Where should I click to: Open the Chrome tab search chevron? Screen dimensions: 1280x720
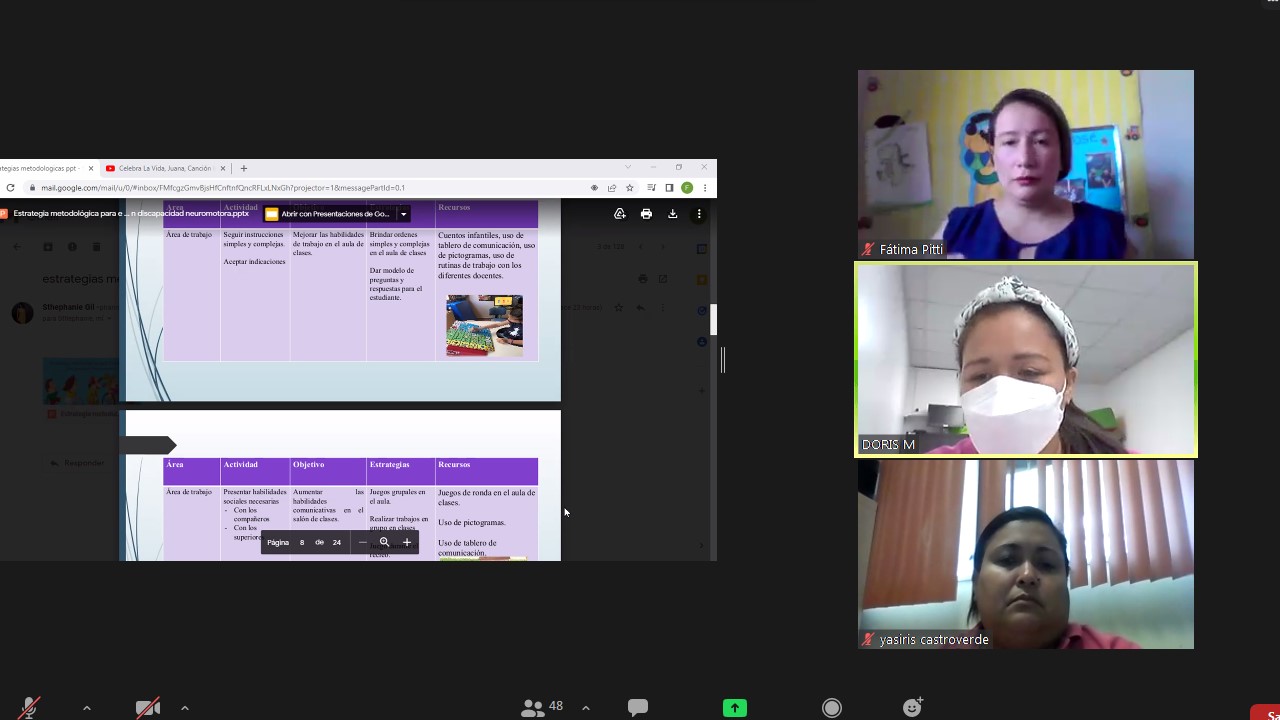click(x=628, y=167)
